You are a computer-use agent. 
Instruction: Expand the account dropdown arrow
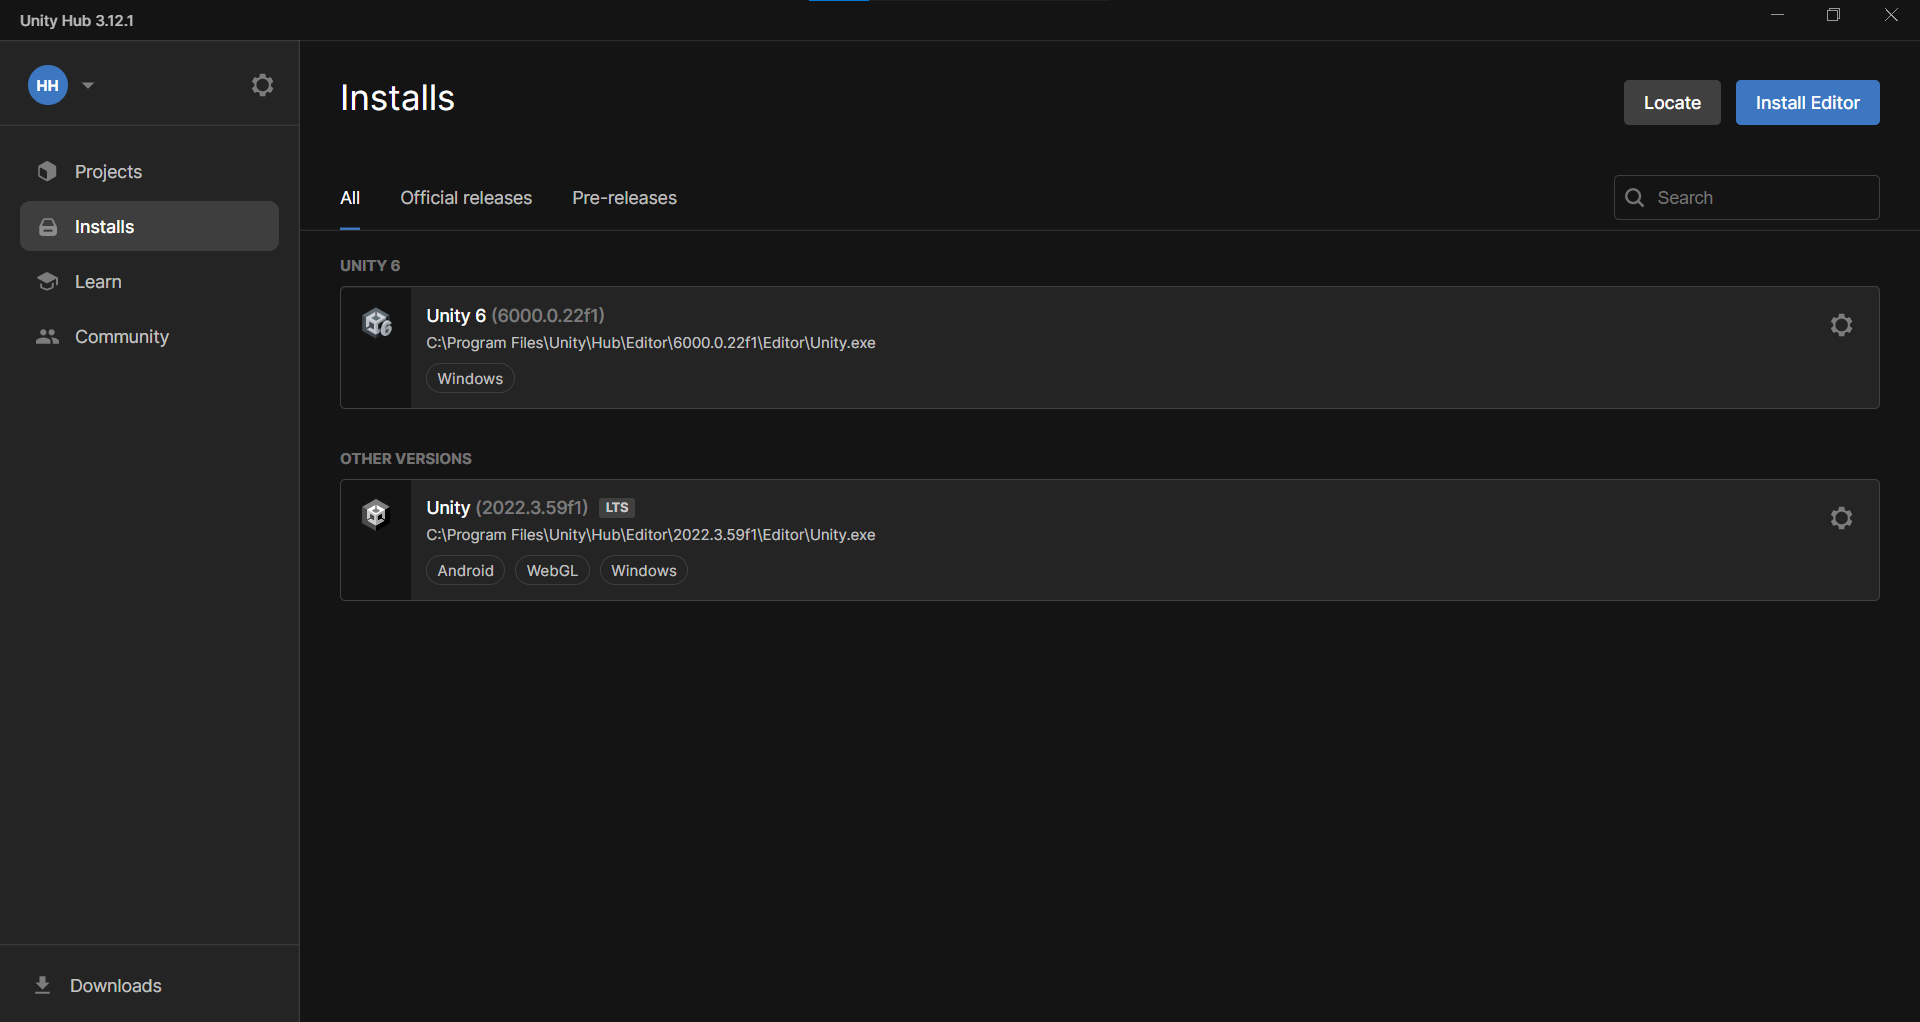[x=88, y=85]
